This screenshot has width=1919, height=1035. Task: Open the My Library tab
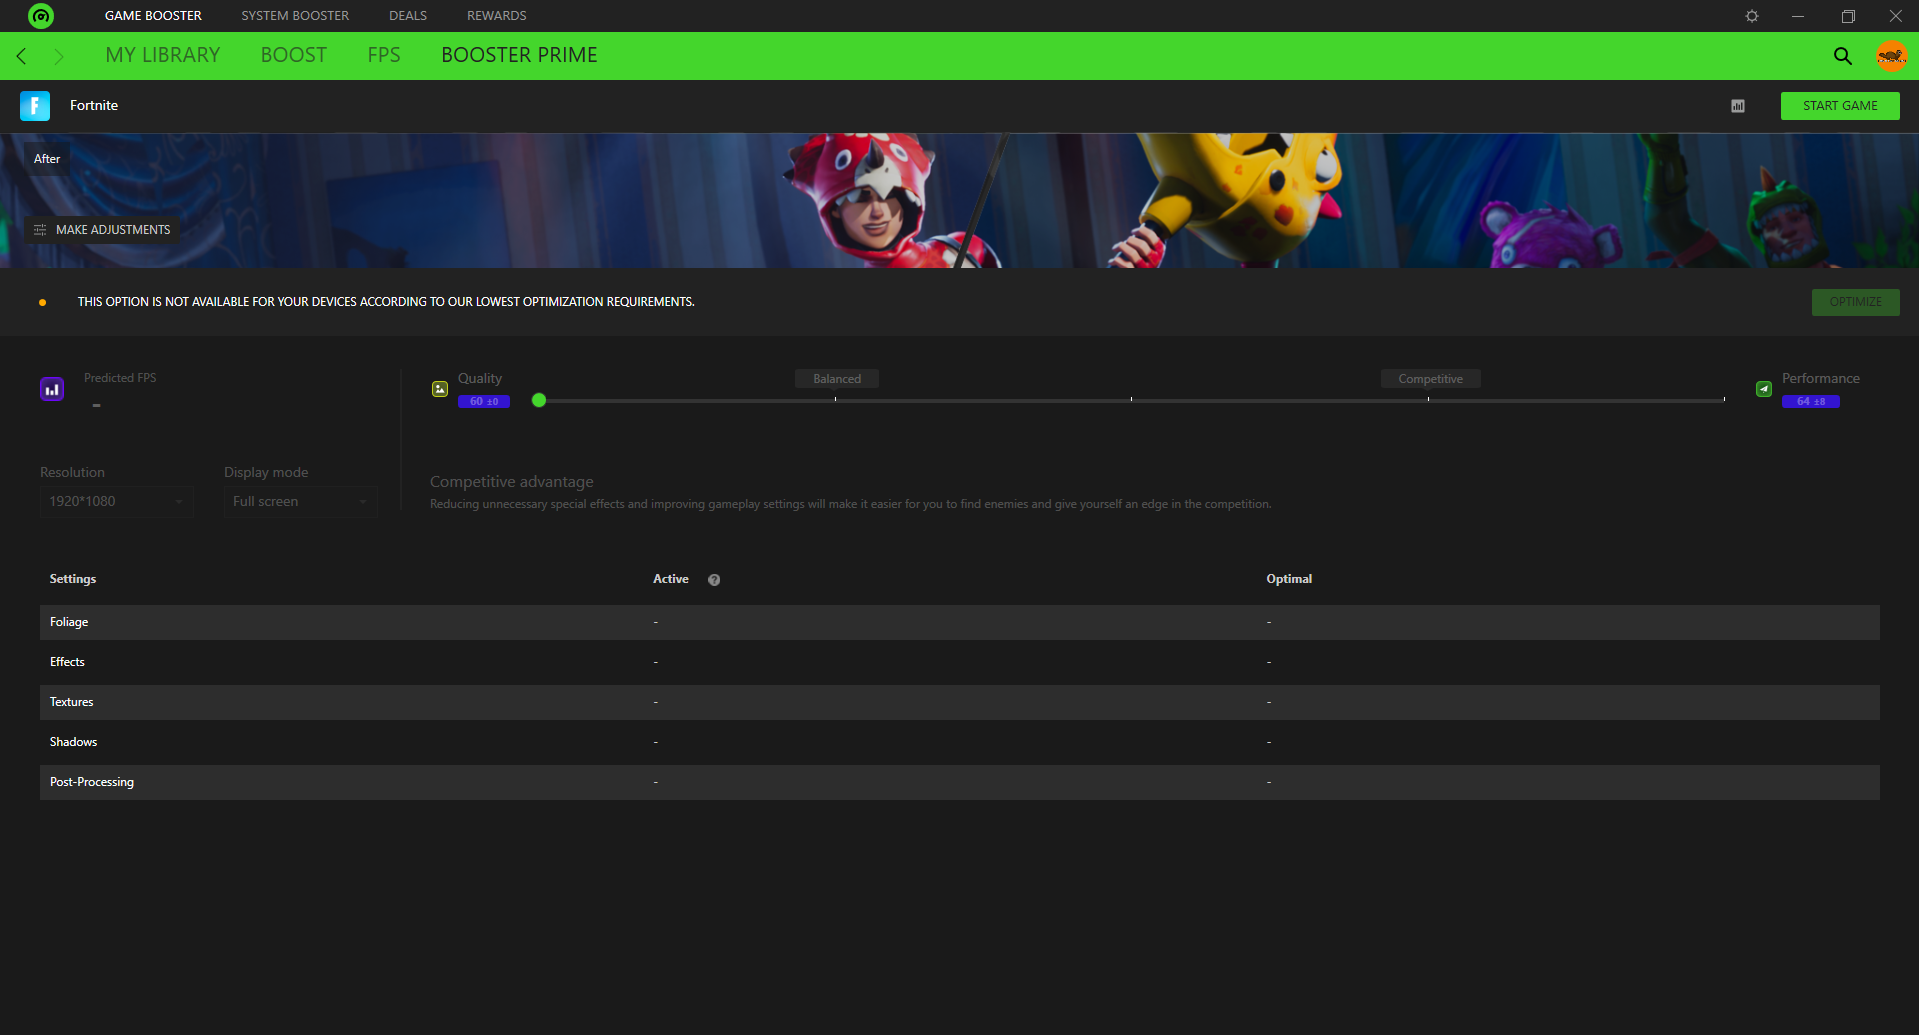click(x=163, y=55)
